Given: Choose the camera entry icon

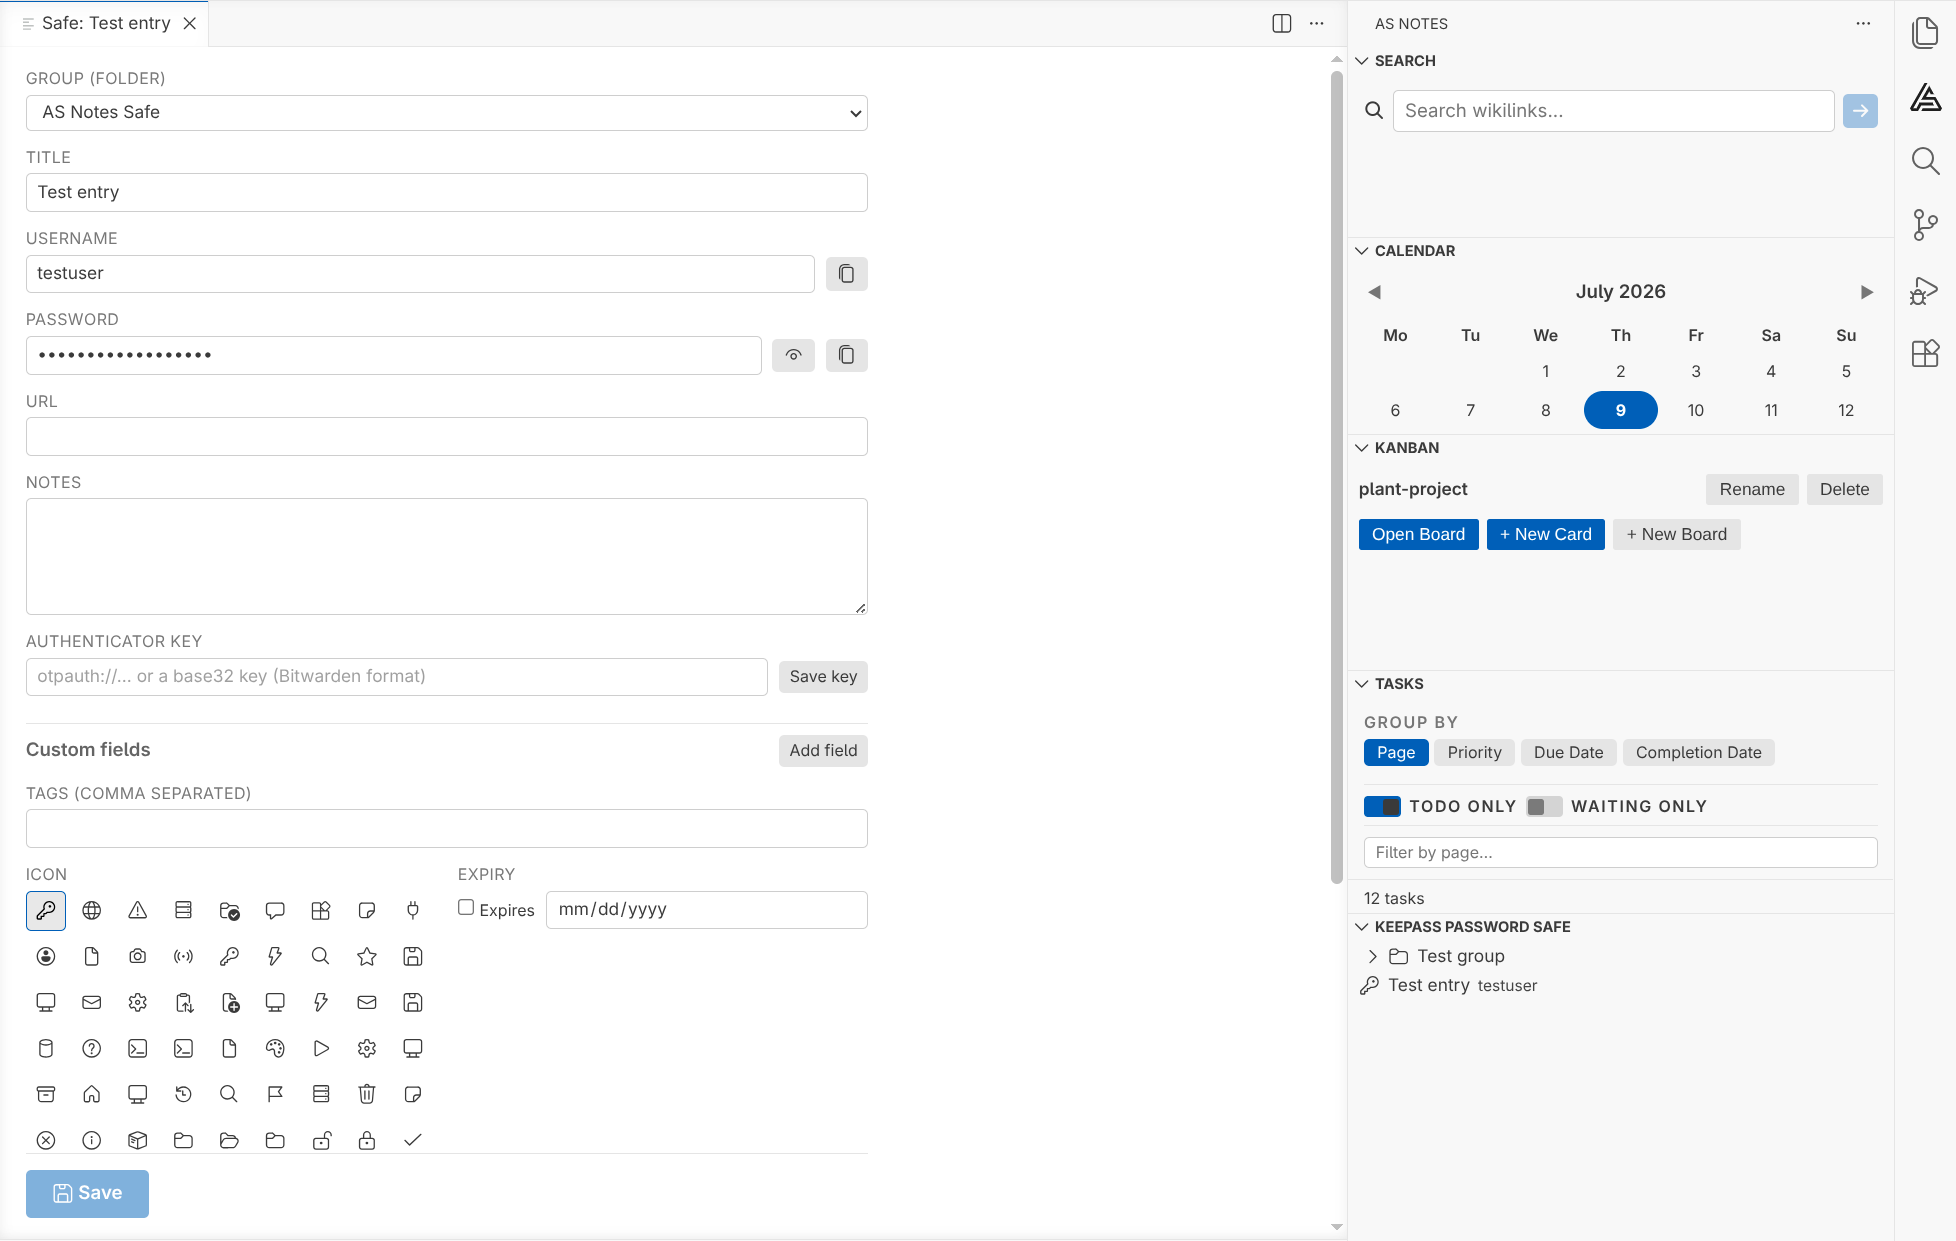Looking at the screenshot, I should [138, 956].
